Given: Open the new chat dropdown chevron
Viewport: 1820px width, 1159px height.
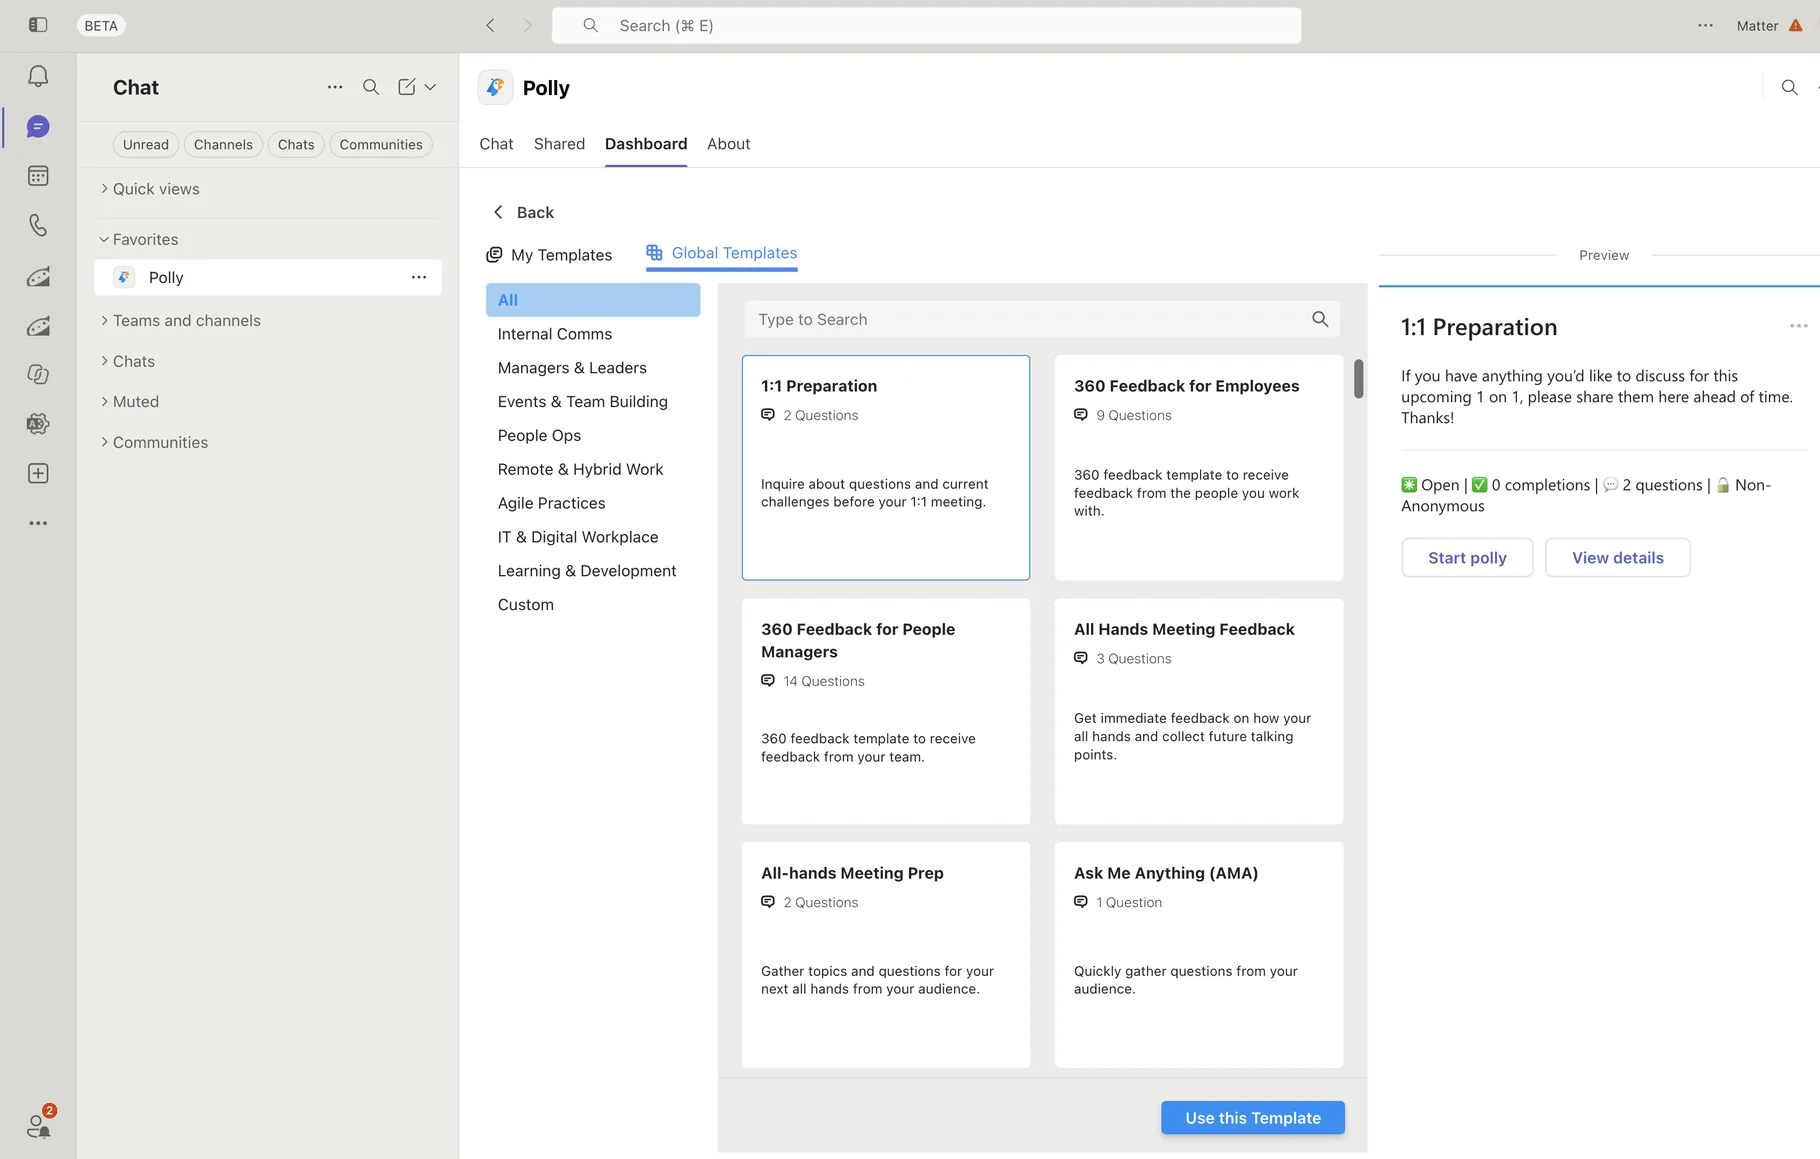Looking at the screenshot, I should [430, 87].
